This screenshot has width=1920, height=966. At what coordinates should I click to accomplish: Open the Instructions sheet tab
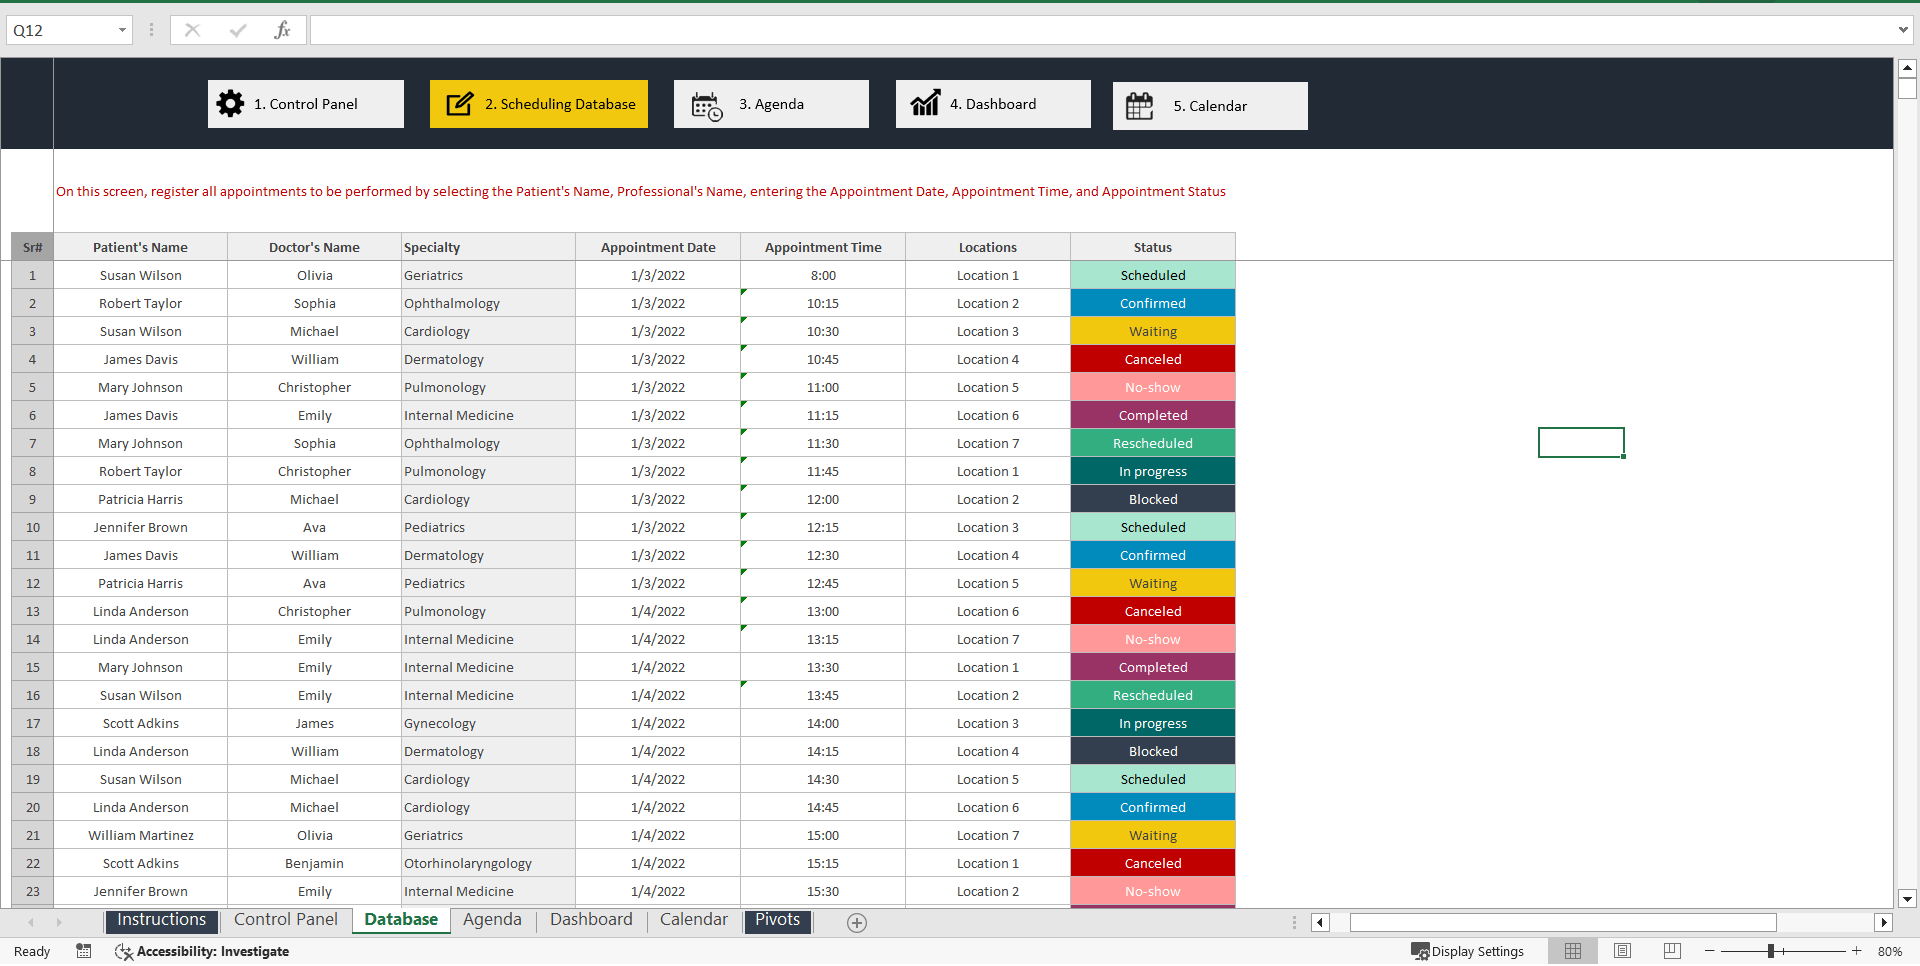pyautogui.click(x=160, y=920)
